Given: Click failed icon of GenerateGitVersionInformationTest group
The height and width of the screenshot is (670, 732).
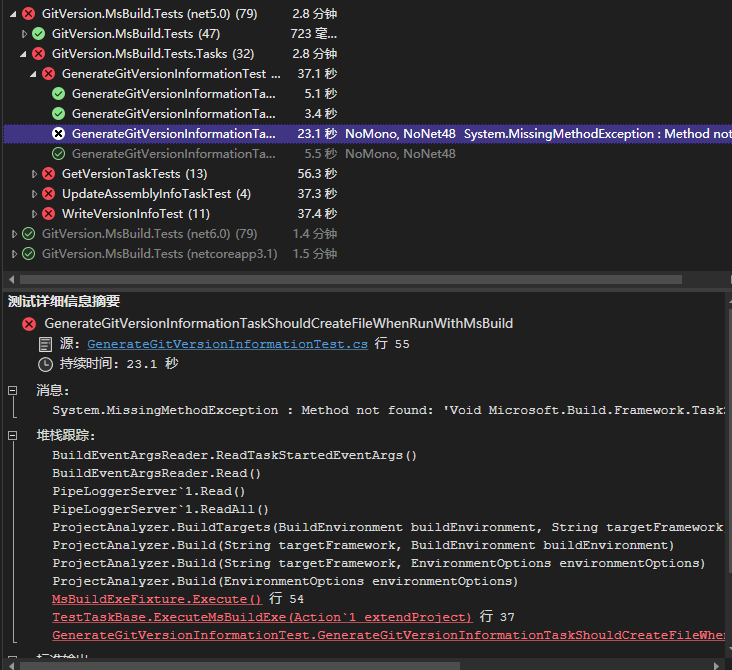Looking at the screenshot, I should [x=49, y=74].
